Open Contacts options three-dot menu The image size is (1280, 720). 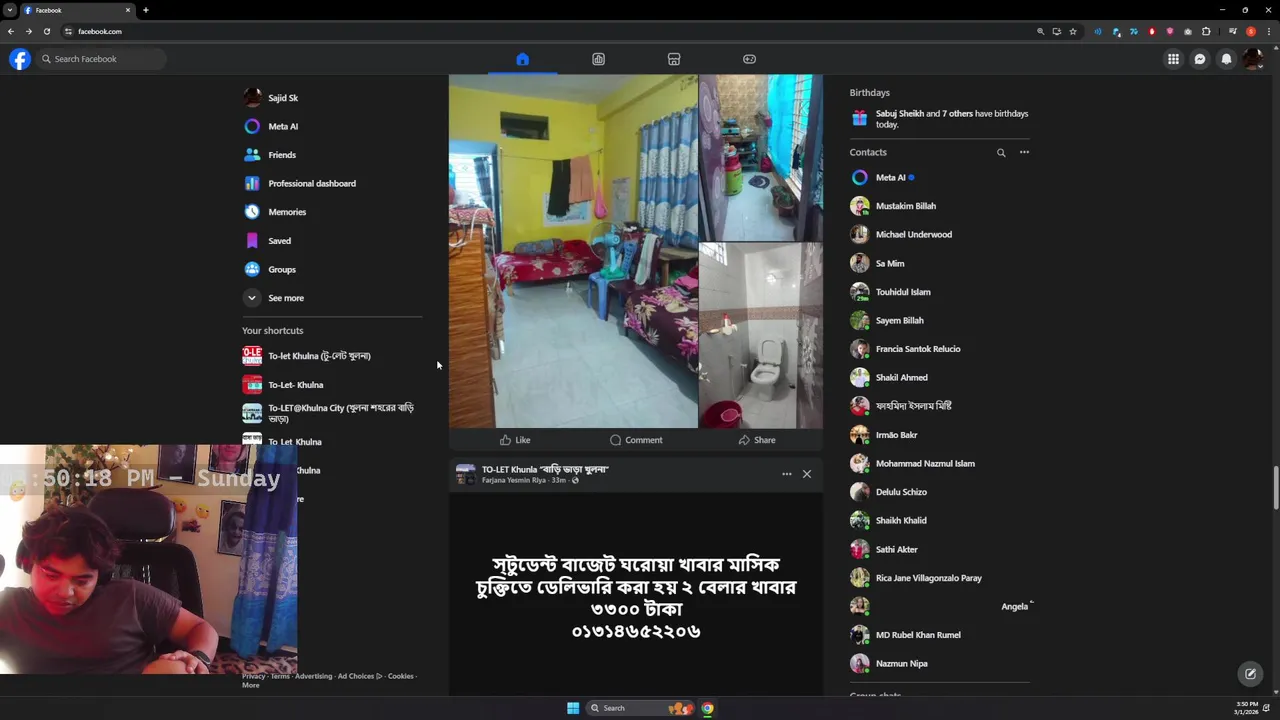[x=1024, y=153]
